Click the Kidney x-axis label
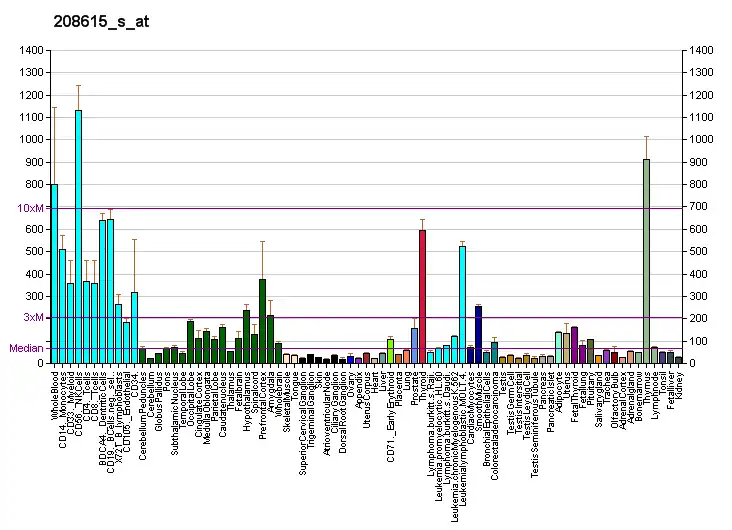 tap(679, 383)
